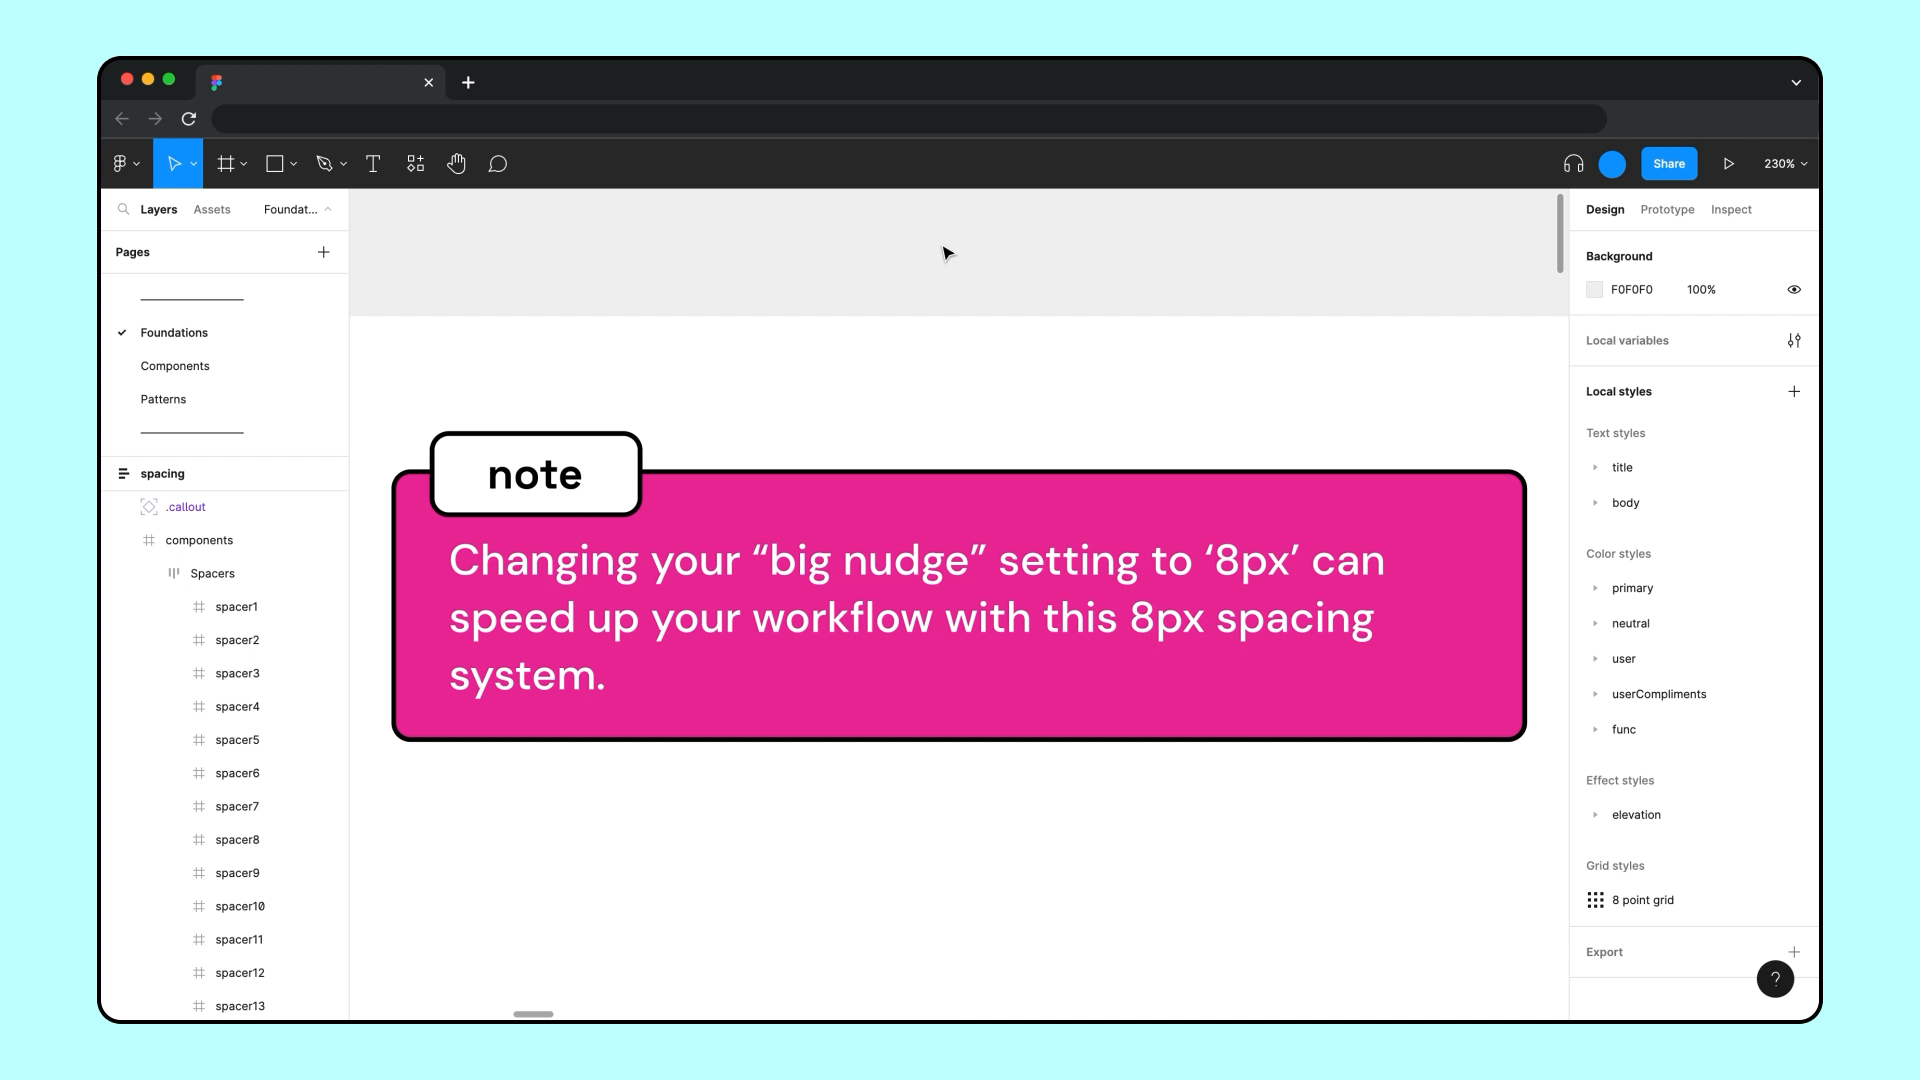Click the canvas vertical scrollbar
The width and height of the screenshot is (1920, 1080).
(x=1560, y=233)
